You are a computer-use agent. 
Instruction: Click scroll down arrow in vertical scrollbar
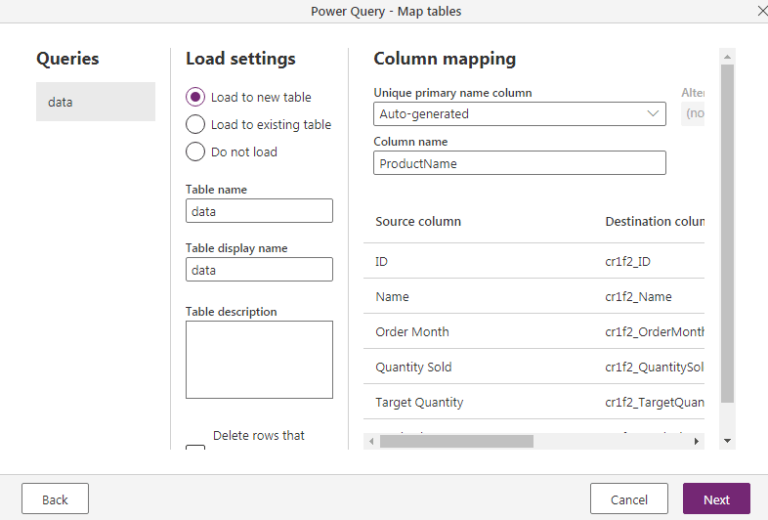click(727, 440)
